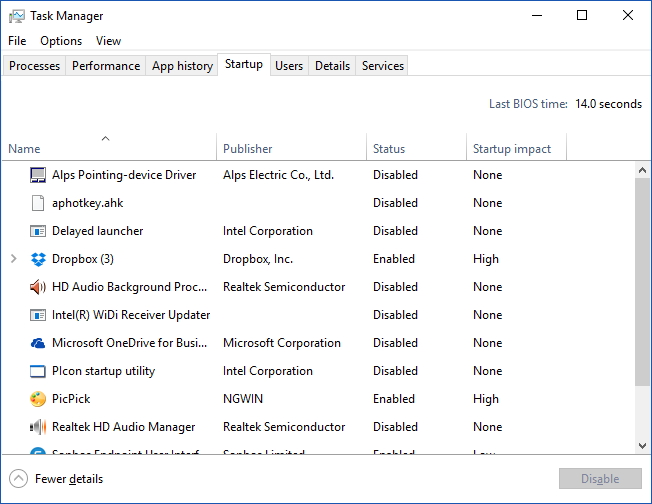
Task: Minimize the Task Manager window
Action: 537,16
